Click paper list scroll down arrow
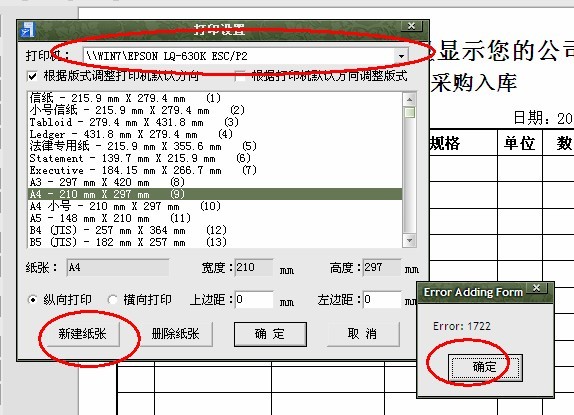The height and width of the screenshot is (415, 574). [409, 240]
